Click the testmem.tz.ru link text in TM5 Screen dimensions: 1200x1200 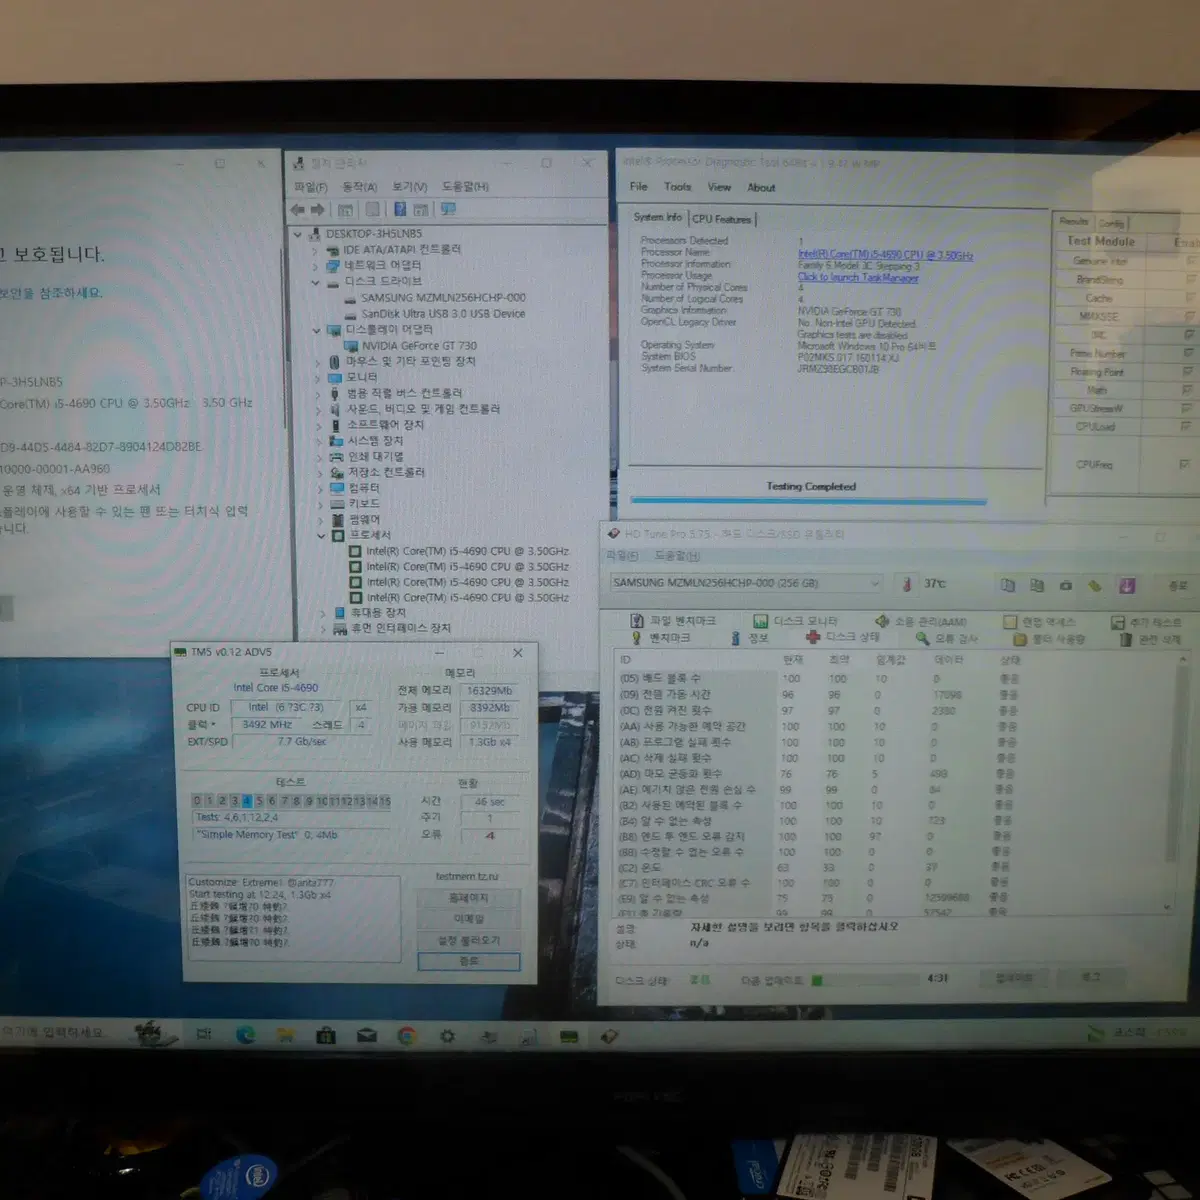tap(467, 877)
